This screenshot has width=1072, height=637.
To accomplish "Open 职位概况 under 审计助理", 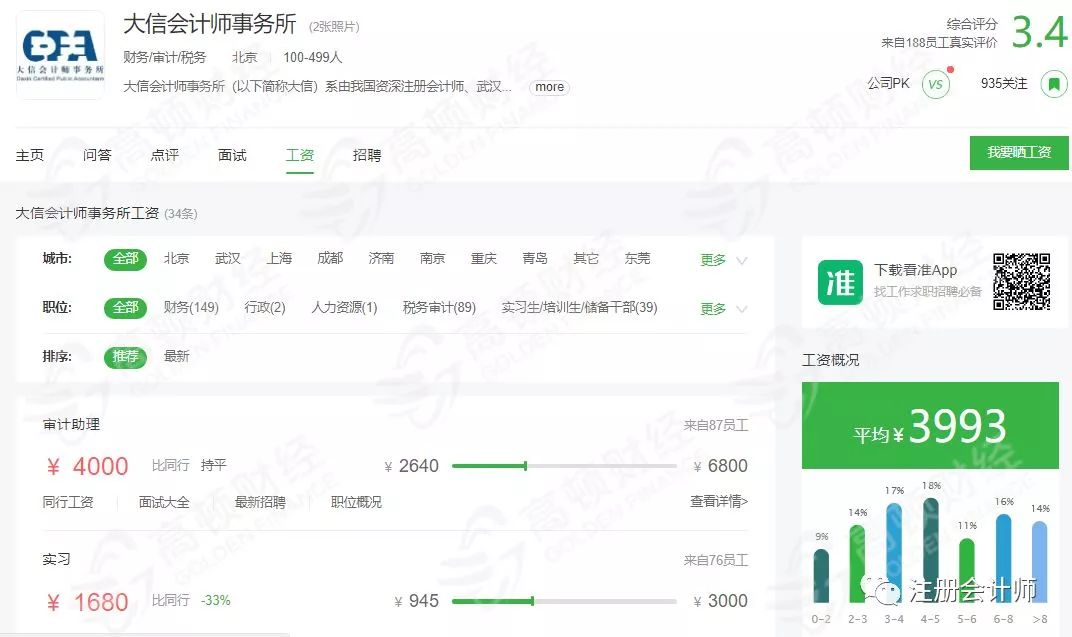I will [x=356, y=502].
